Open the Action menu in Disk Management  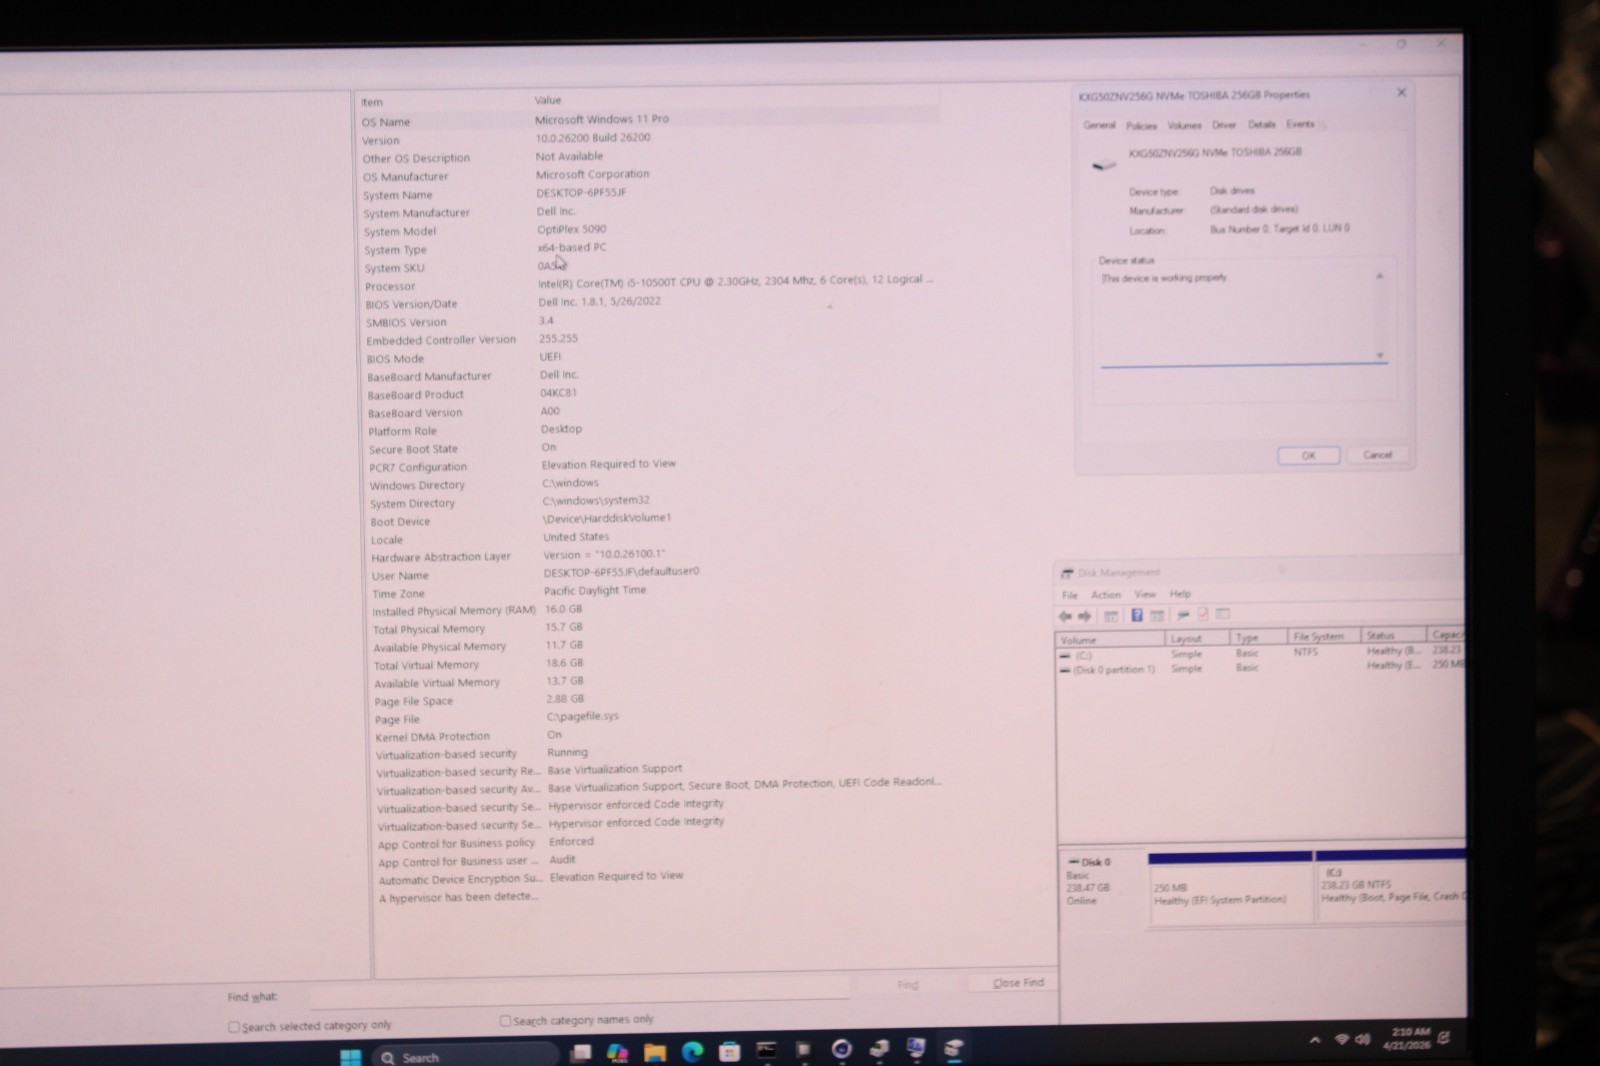[1105, 595]
